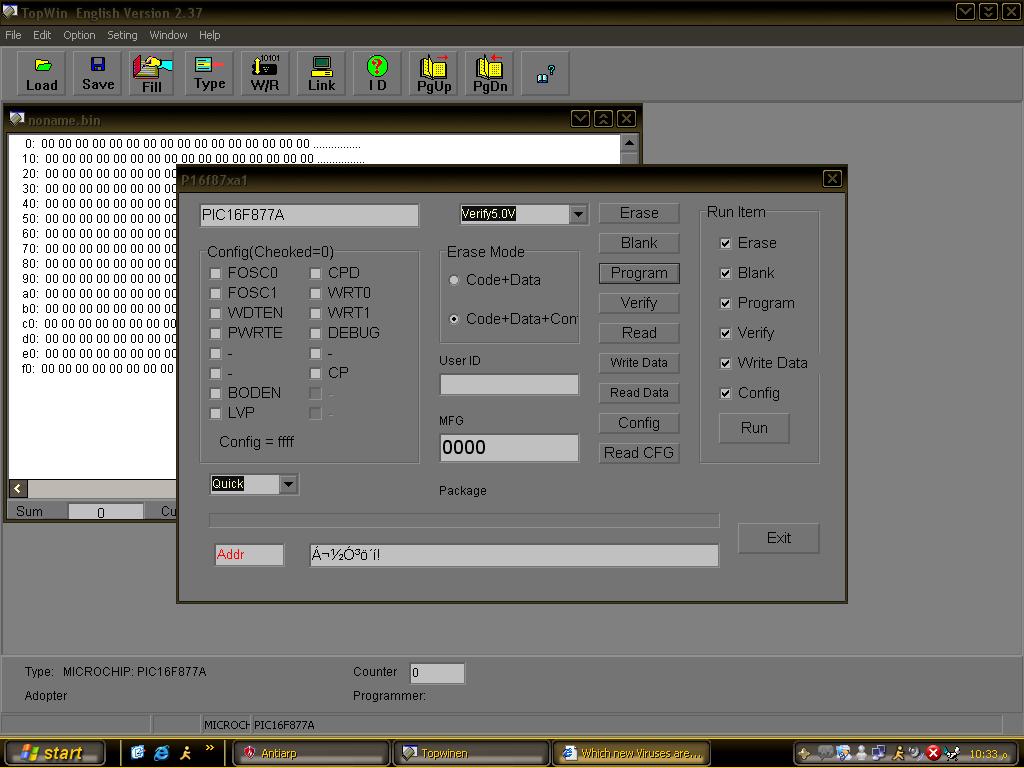The height and width of the screenshot is (768, 1024).
Task: Open the Option menu
Action: pos(79,35)
